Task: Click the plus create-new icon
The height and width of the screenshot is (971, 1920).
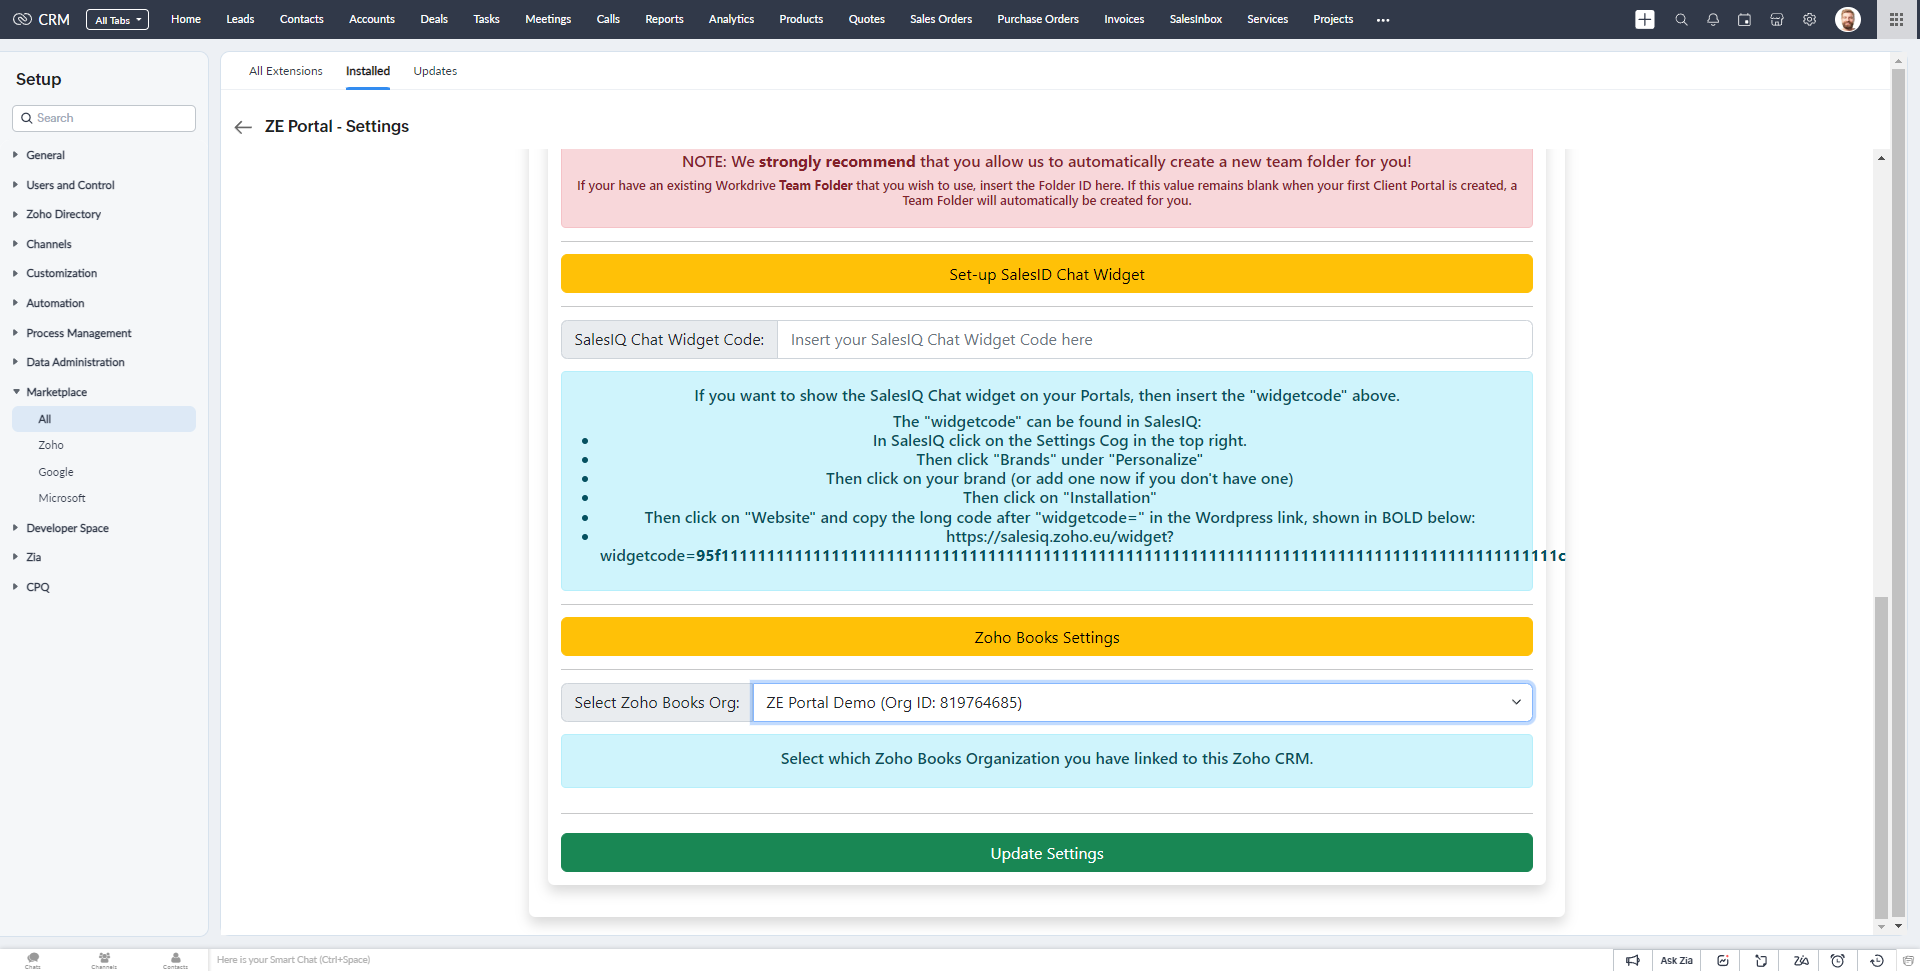Action: (x=1645, y=19)
